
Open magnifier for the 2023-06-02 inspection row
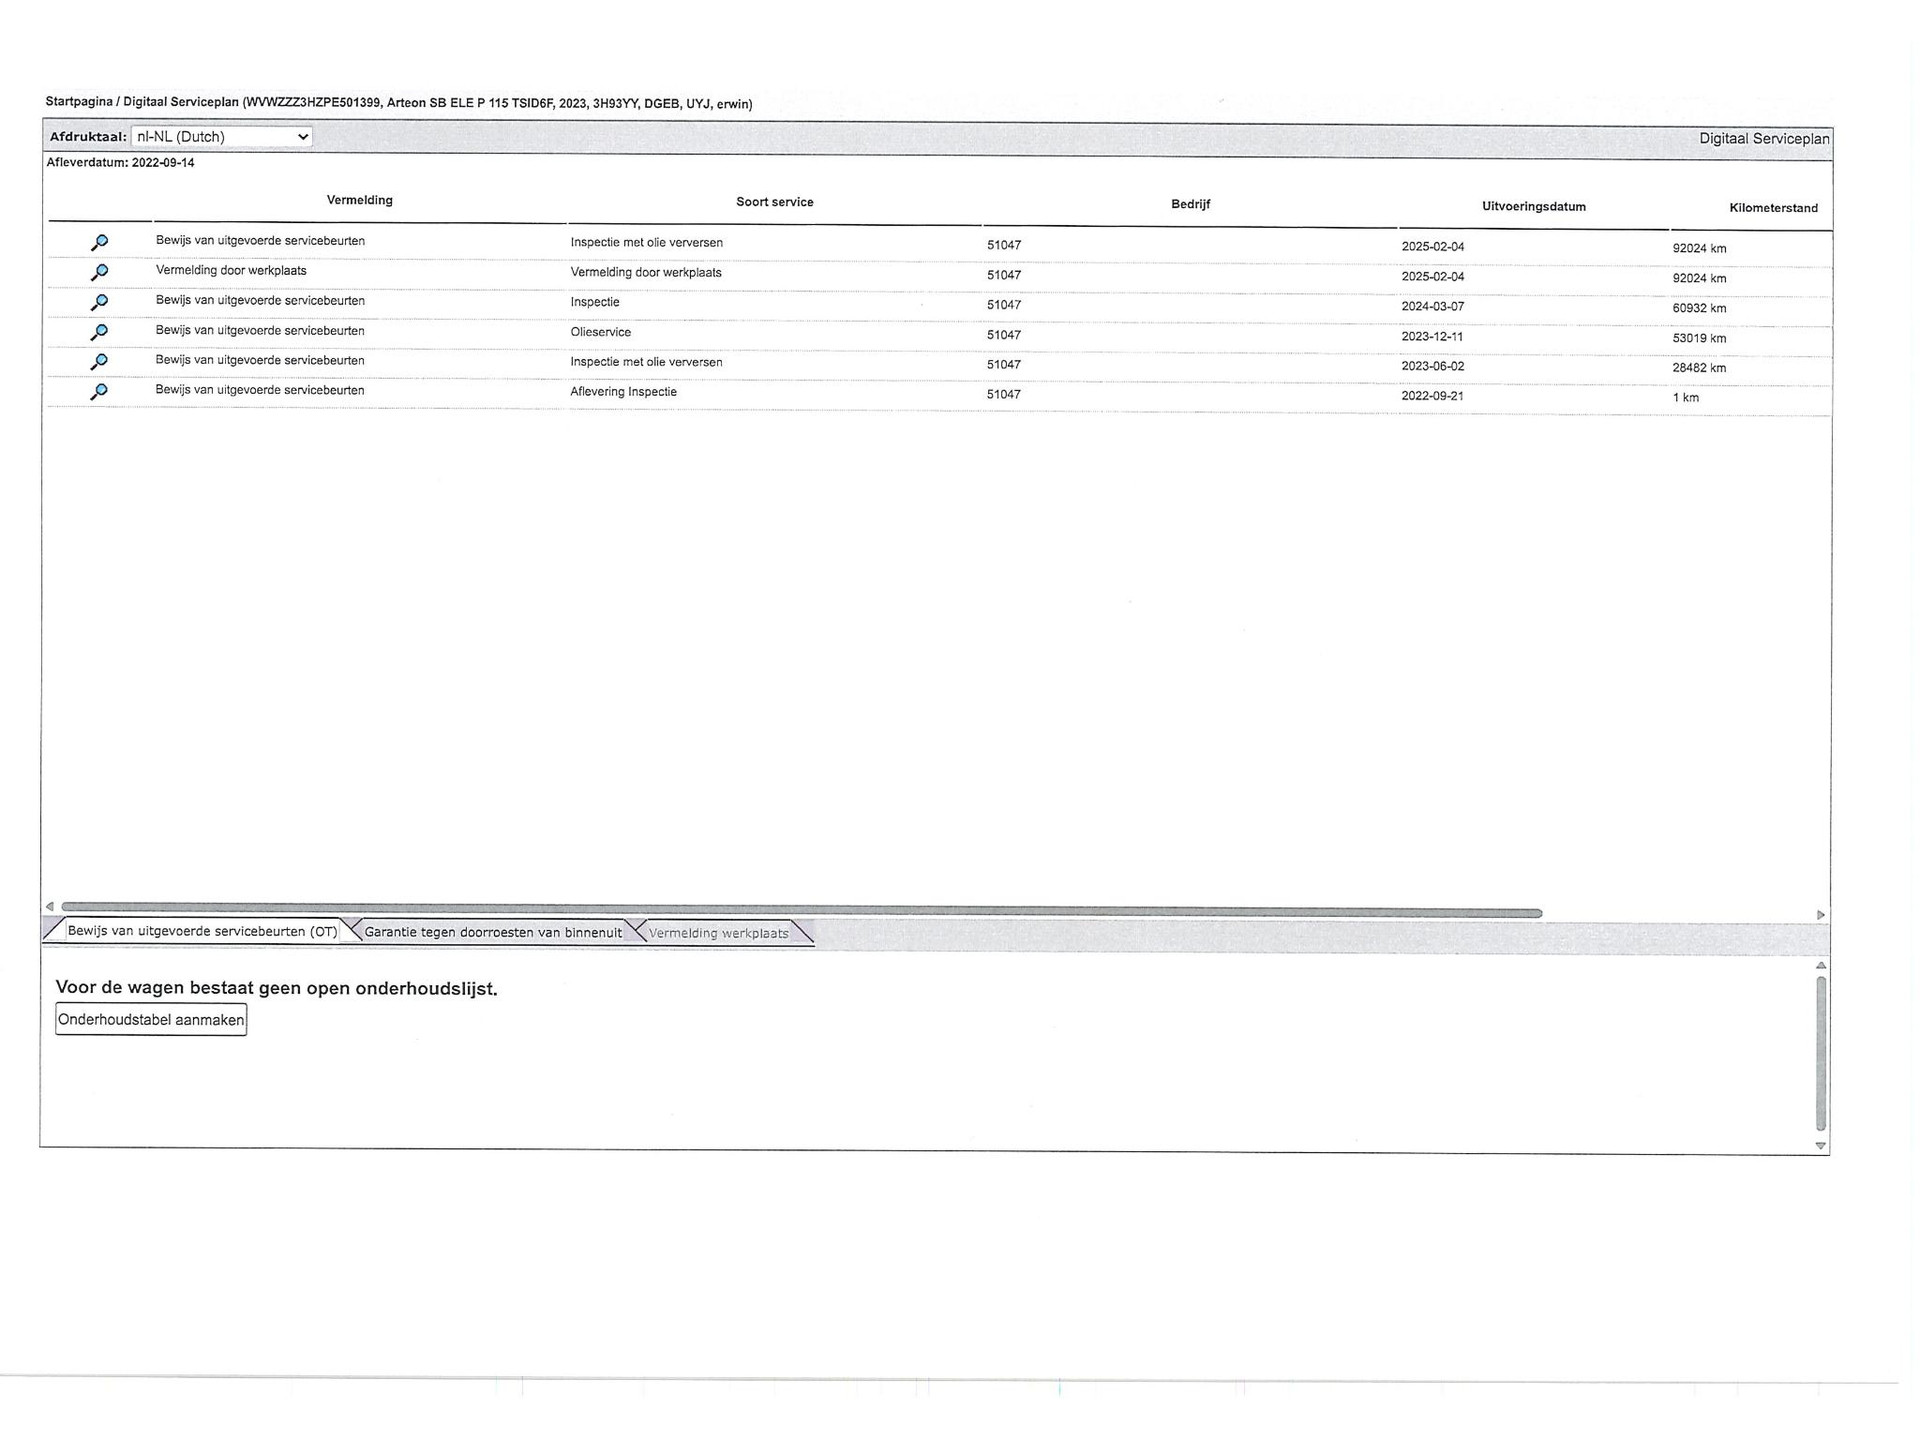pos(99,362)
